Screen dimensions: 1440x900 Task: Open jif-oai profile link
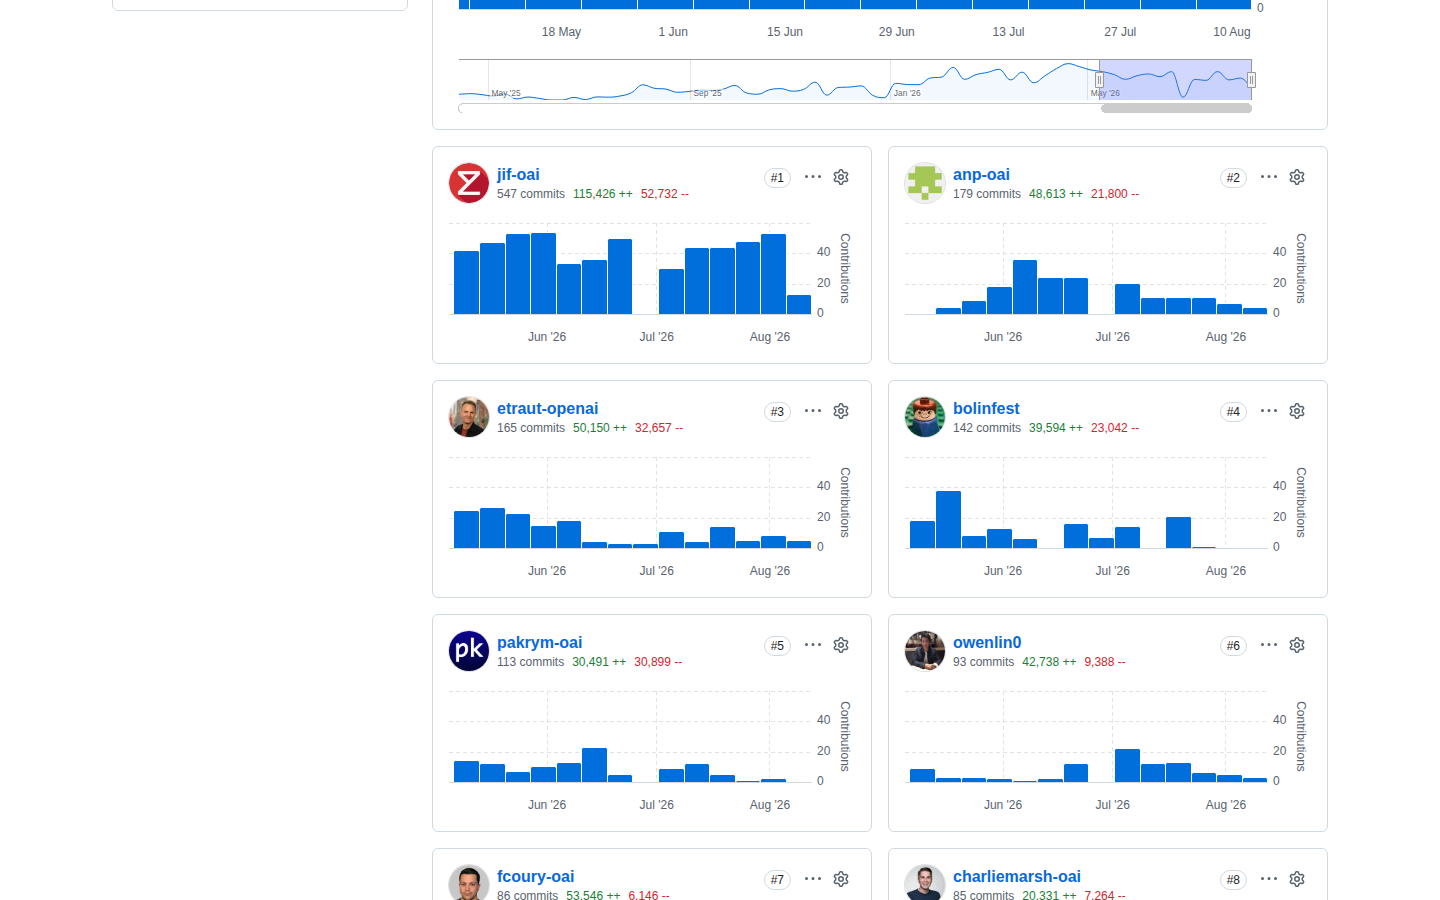pyautogui.click(x=518, y=174)
